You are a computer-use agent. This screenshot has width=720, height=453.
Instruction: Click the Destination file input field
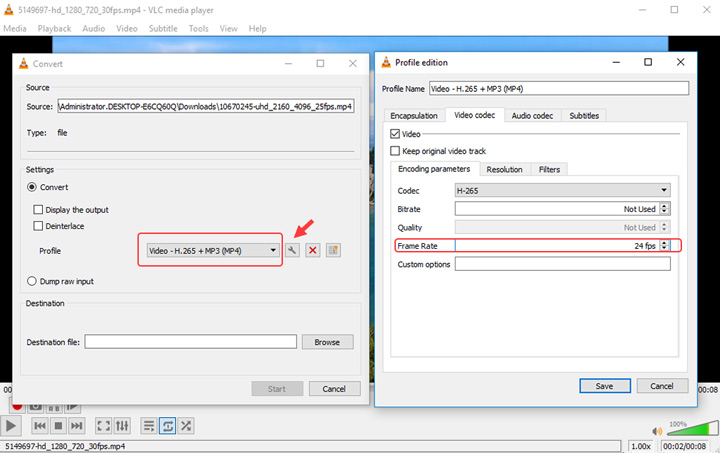(x=191, y=342)
